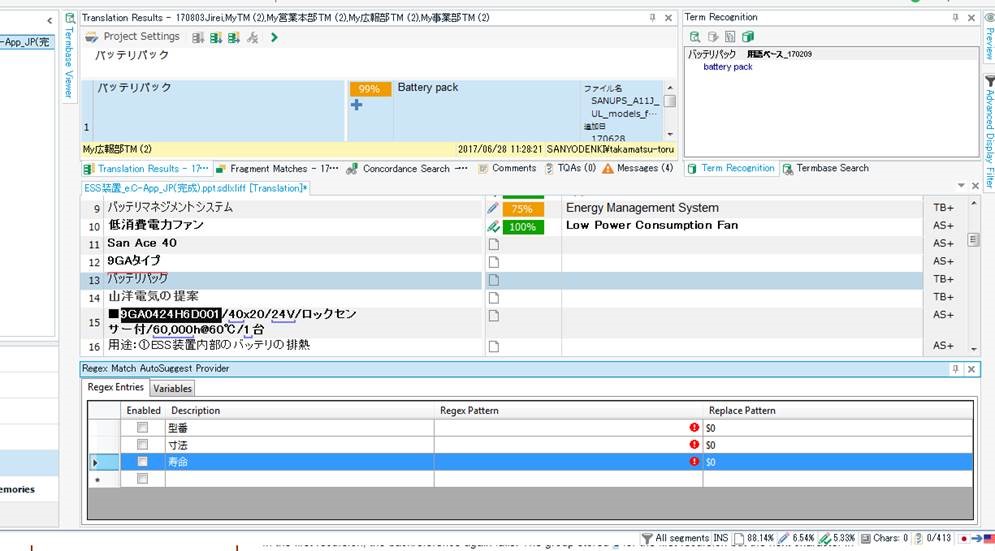This screenshot has width=995, height=551.
Task: Click the Chars: 0 status bar indicator
Action: pos(885,538)
